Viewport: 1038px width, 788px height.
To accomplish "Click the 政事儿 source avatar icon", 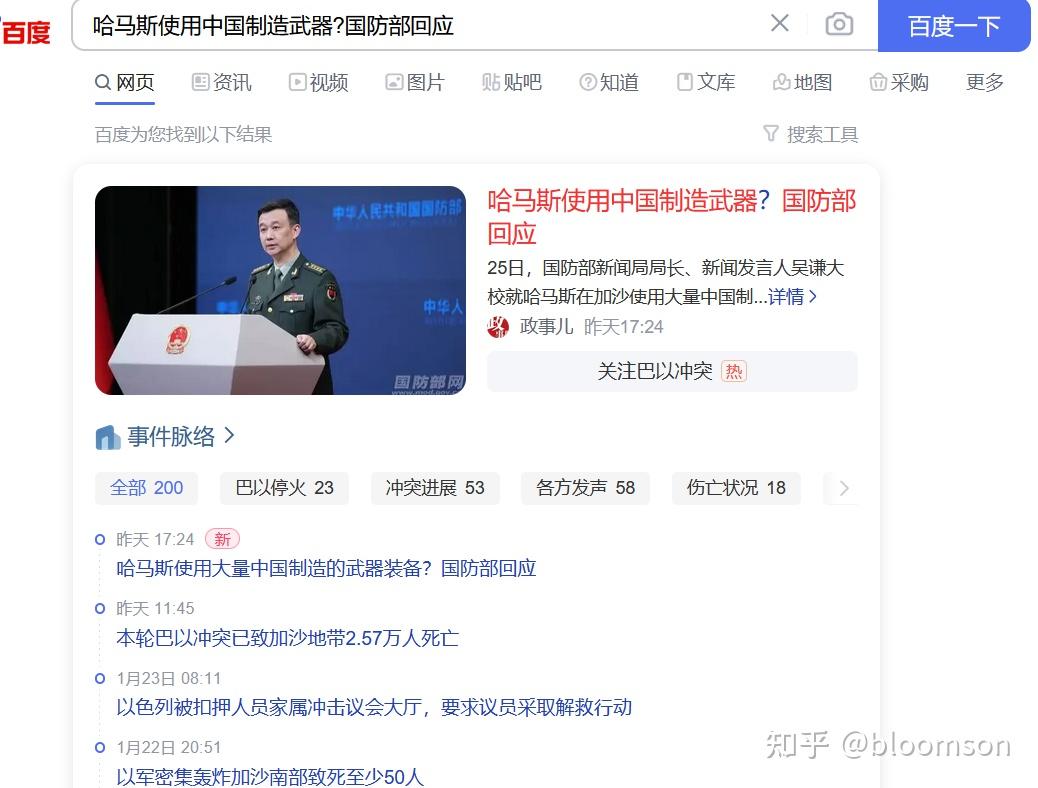I will click(x=498, y=326).
